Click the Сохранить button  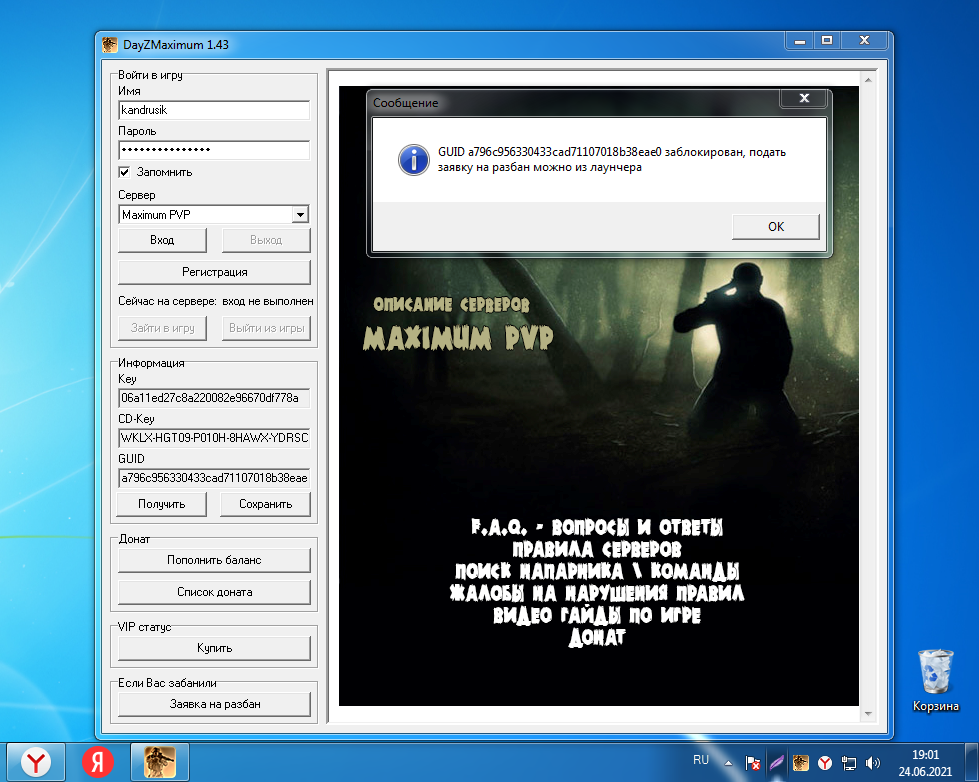(x=265, y=504)
